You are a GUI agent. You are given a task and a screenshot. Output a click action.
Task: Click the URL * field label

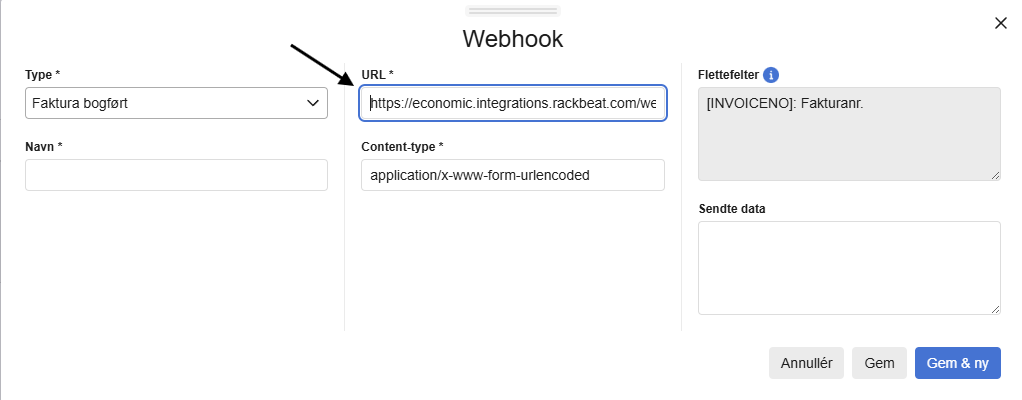pyautogui.click(x=377, y=75)
